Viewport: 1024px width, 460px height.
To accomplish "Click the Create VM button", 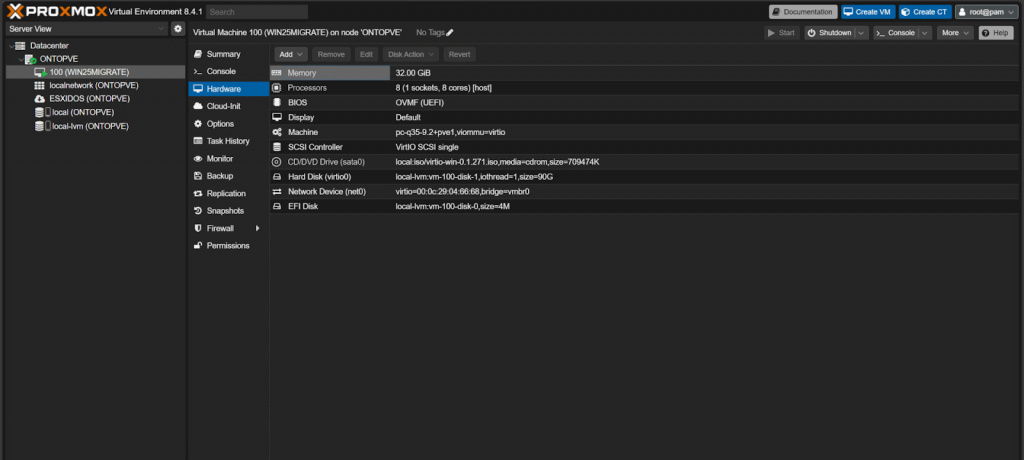I will point(868,12).
